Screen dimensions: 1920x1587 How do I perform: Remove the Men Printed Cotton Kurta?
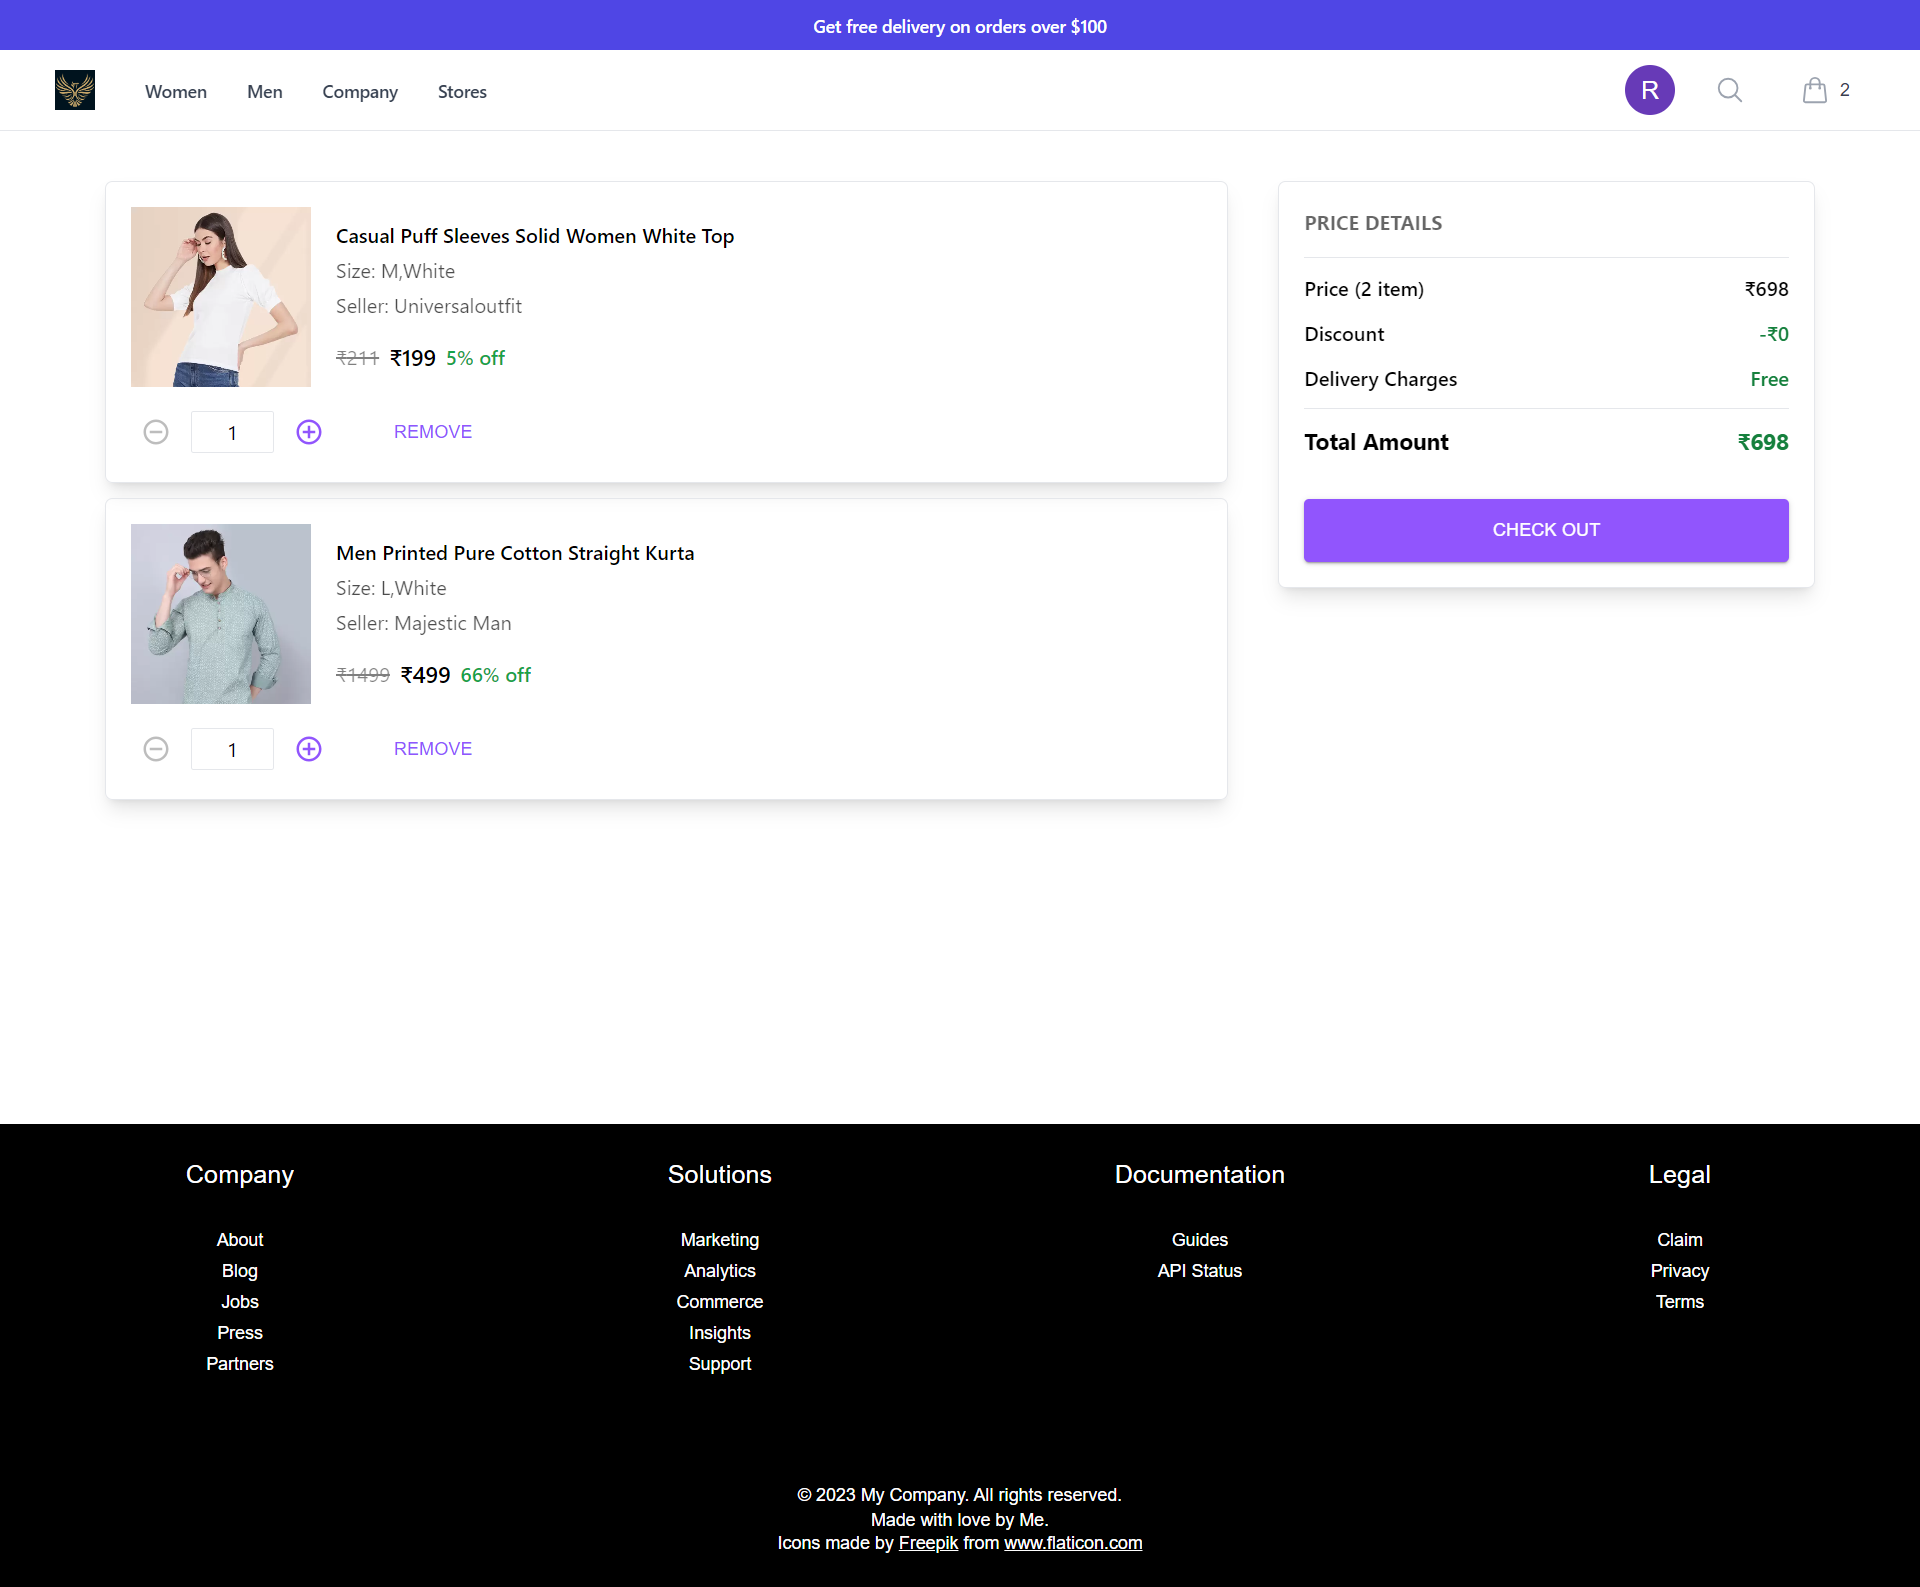point(432,748)
